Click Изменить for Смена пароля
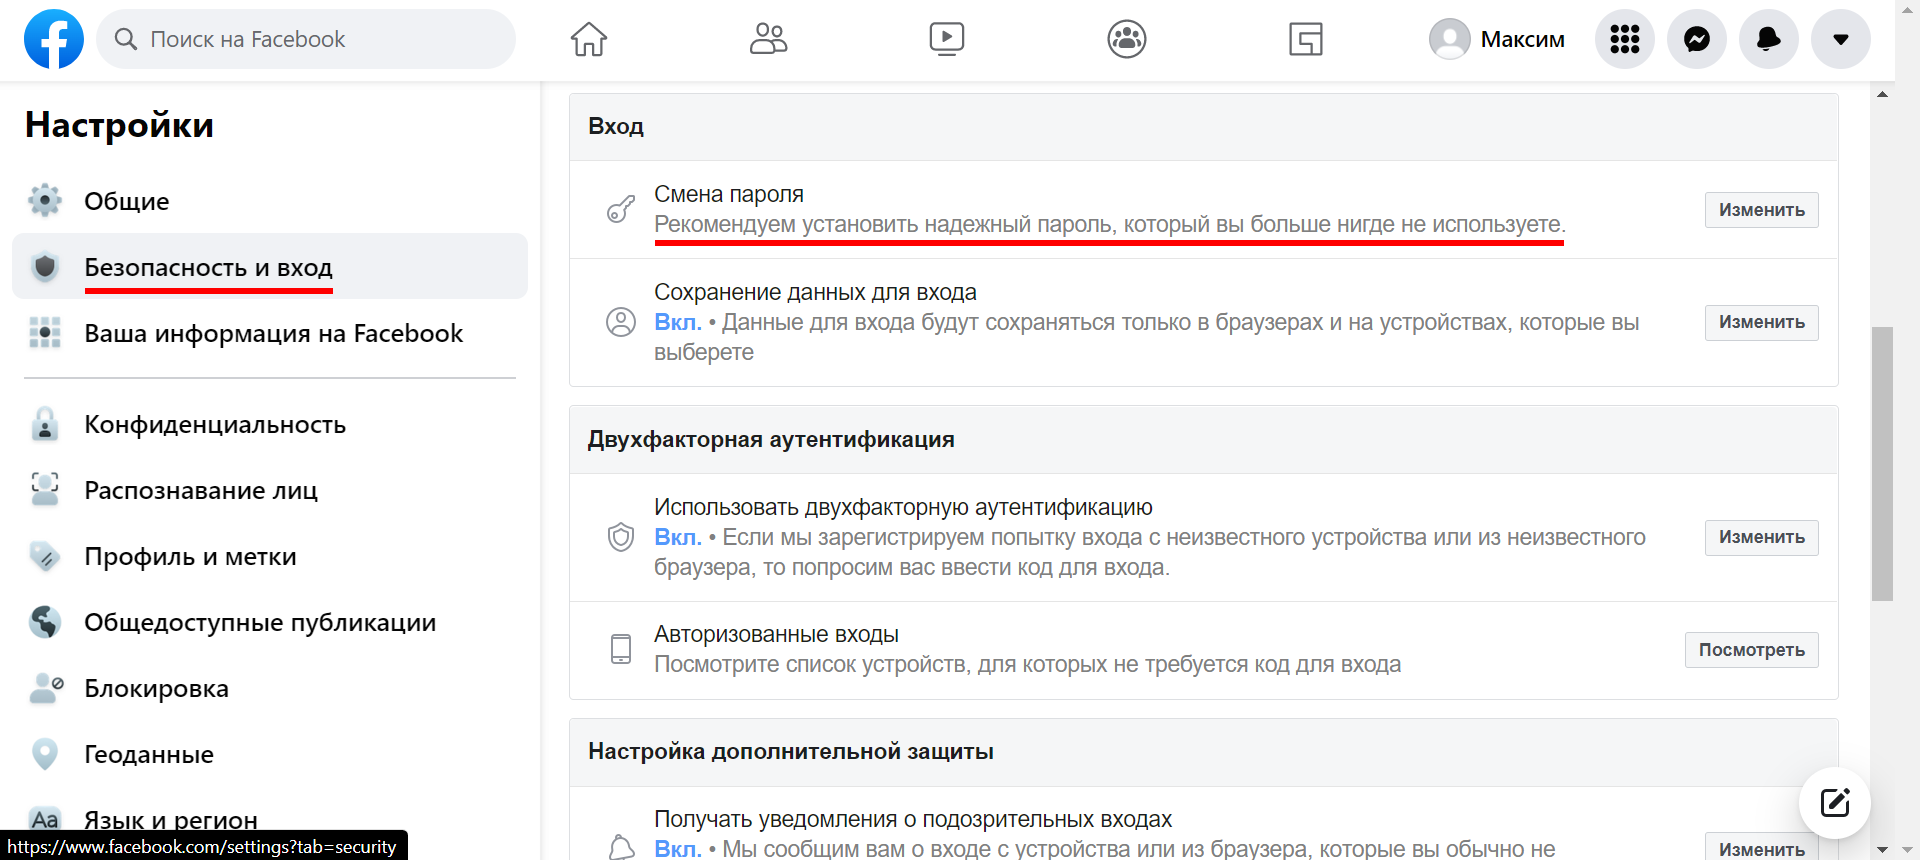The height and width of the screenshot is (860, 1920). tap(1761, 210)
